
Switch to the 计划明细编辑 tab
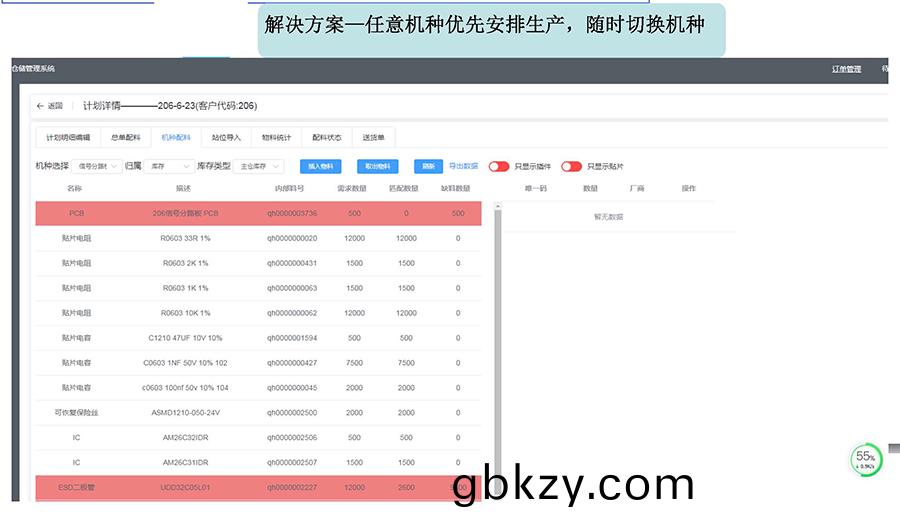(x=68, y=138)
